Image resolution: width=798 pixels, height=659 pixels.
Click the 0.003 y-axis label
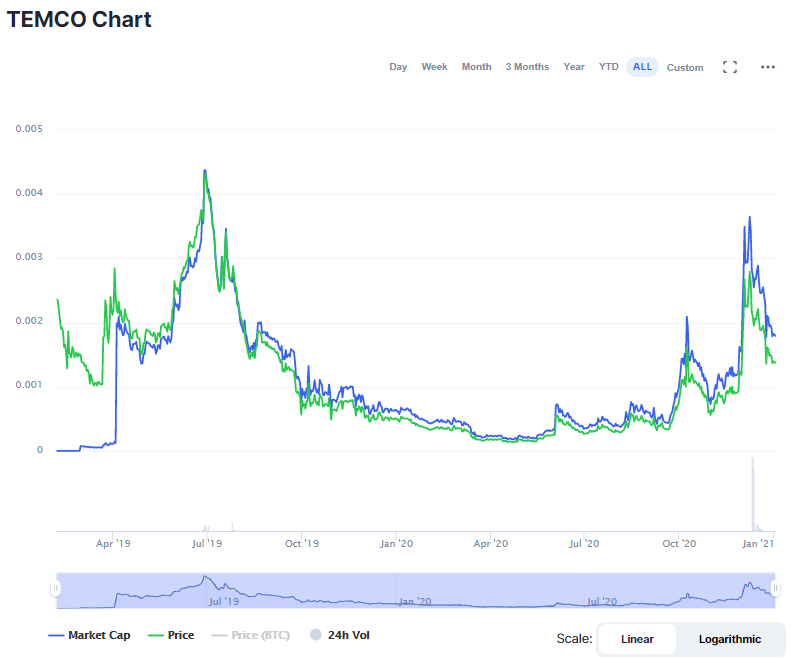[x=29, y=256]
